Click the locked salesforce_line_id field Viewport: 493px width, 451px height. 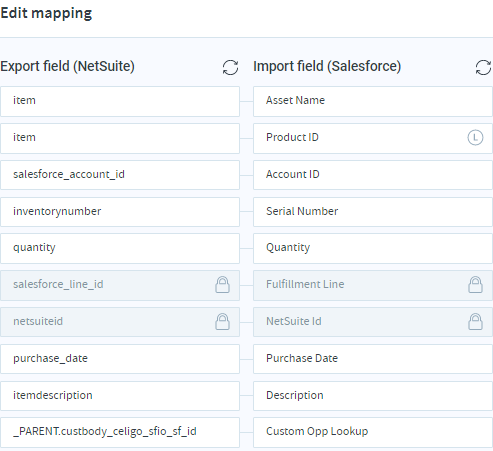click(x=120, y=285)
